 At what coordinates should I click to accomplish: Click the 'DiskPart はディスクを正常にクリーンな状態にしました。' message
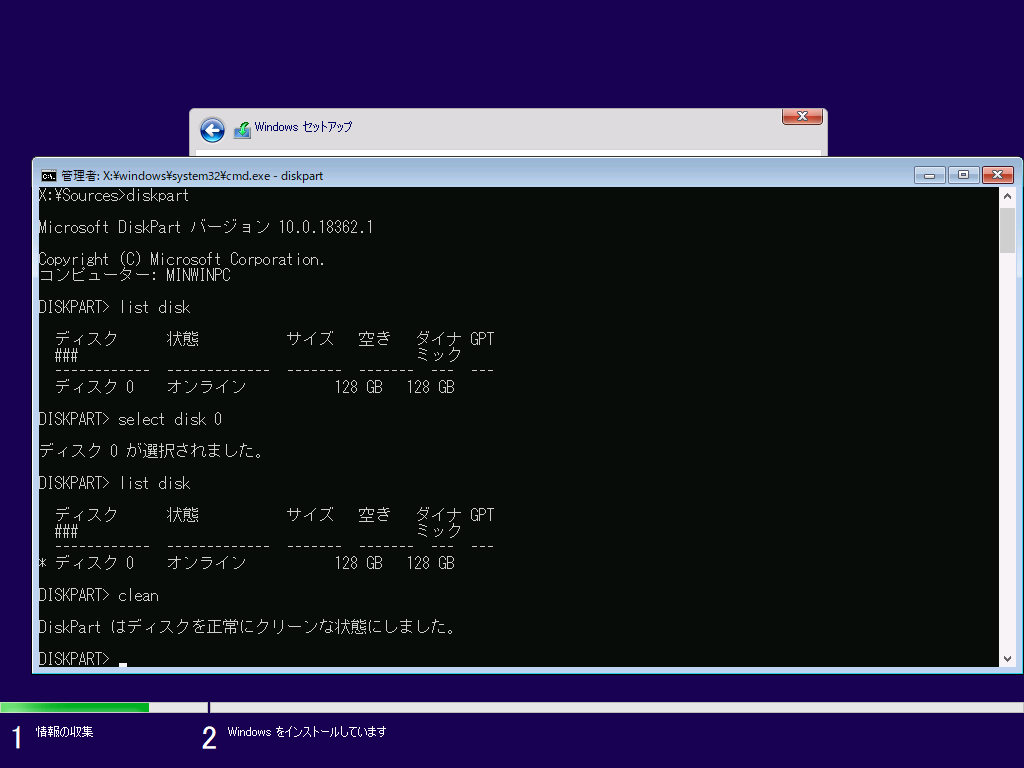coord(247,627)
